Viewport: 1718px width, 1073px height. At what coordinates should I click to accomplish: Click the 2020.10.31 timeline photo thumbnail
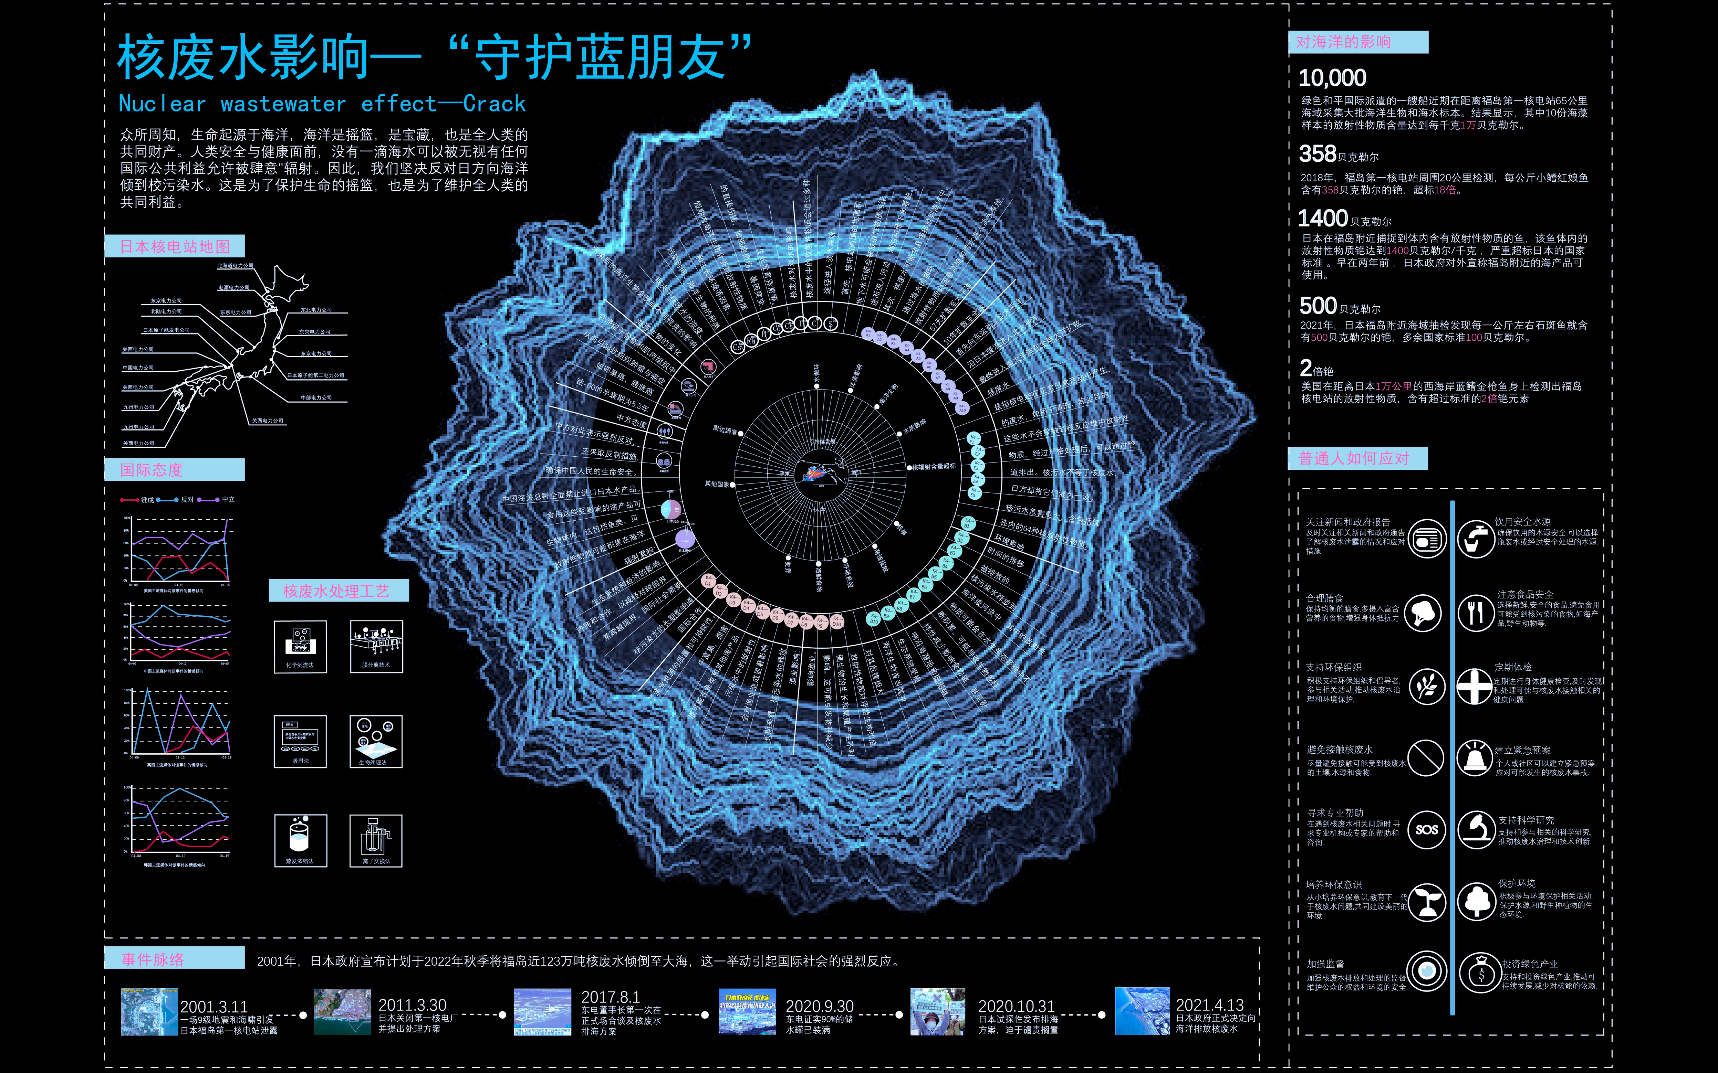click(937, 1012)
